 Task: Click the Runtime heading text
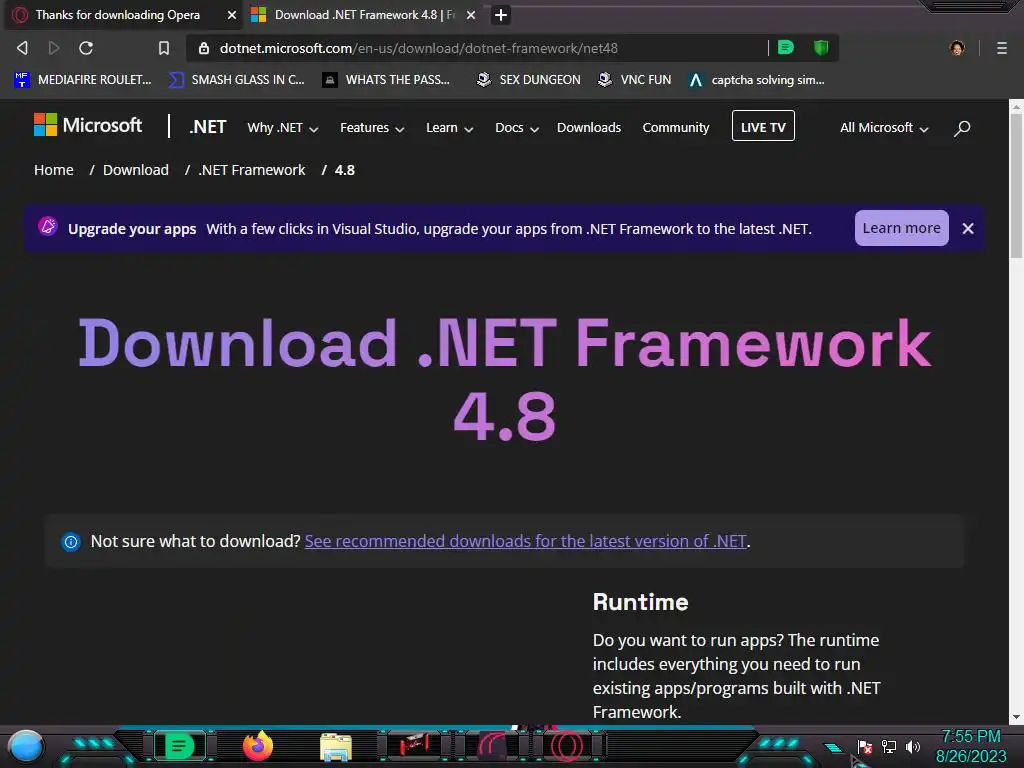click(x=640, y=601)
